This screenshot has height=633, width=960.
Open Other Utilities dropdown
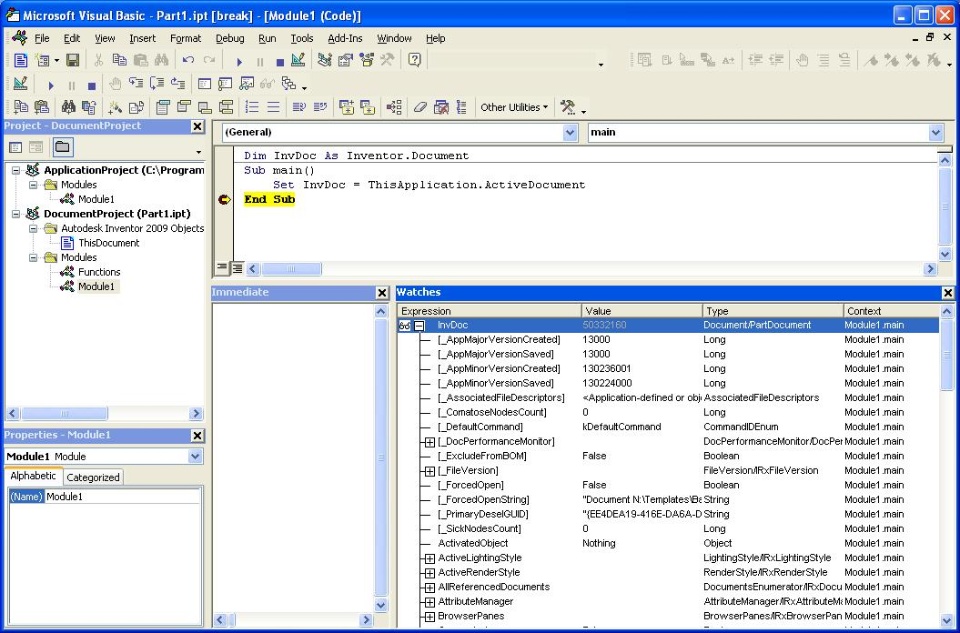point(514,107)
